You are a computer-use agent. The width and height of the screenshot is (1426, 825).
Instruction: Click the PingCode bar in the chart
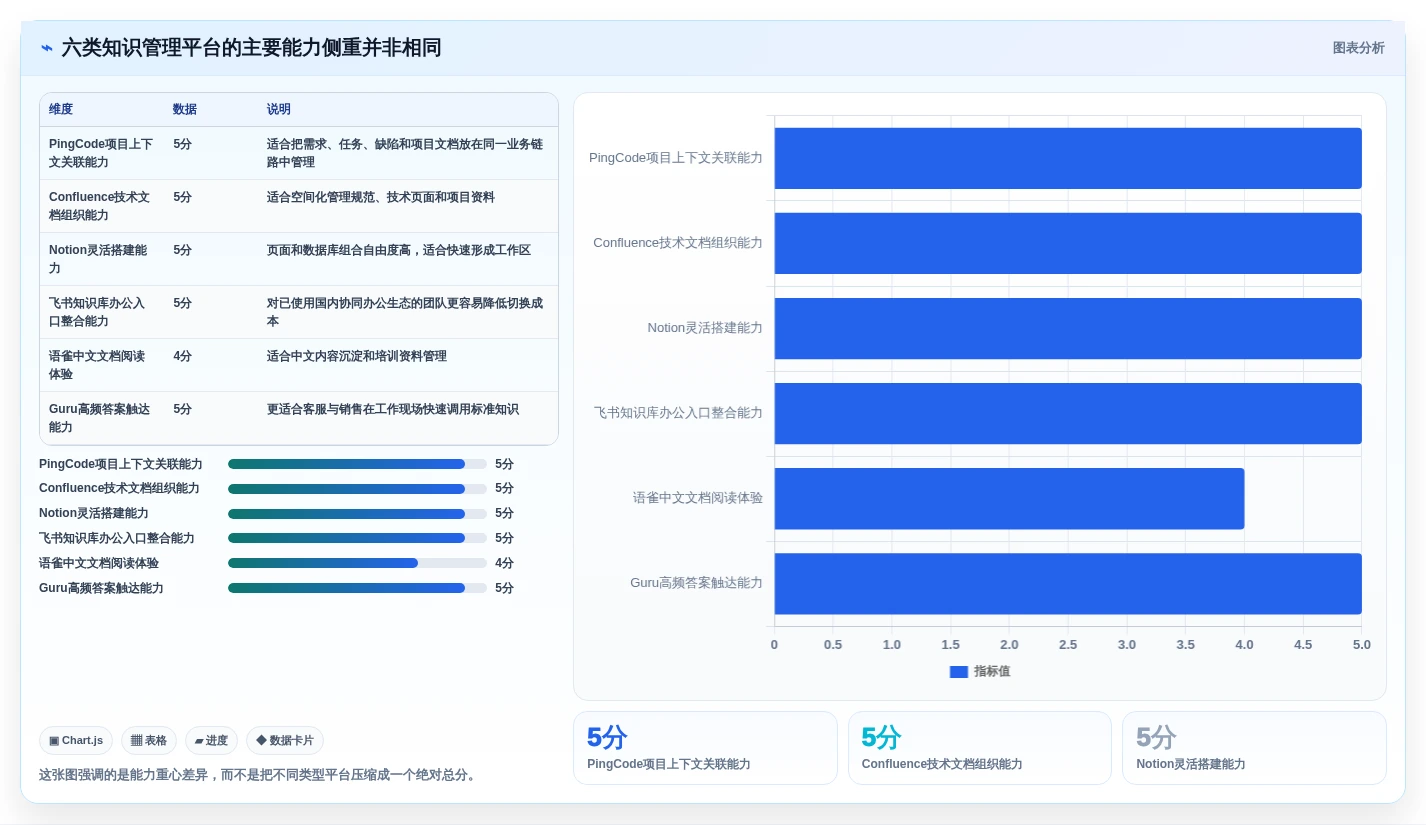point(1068,158)
